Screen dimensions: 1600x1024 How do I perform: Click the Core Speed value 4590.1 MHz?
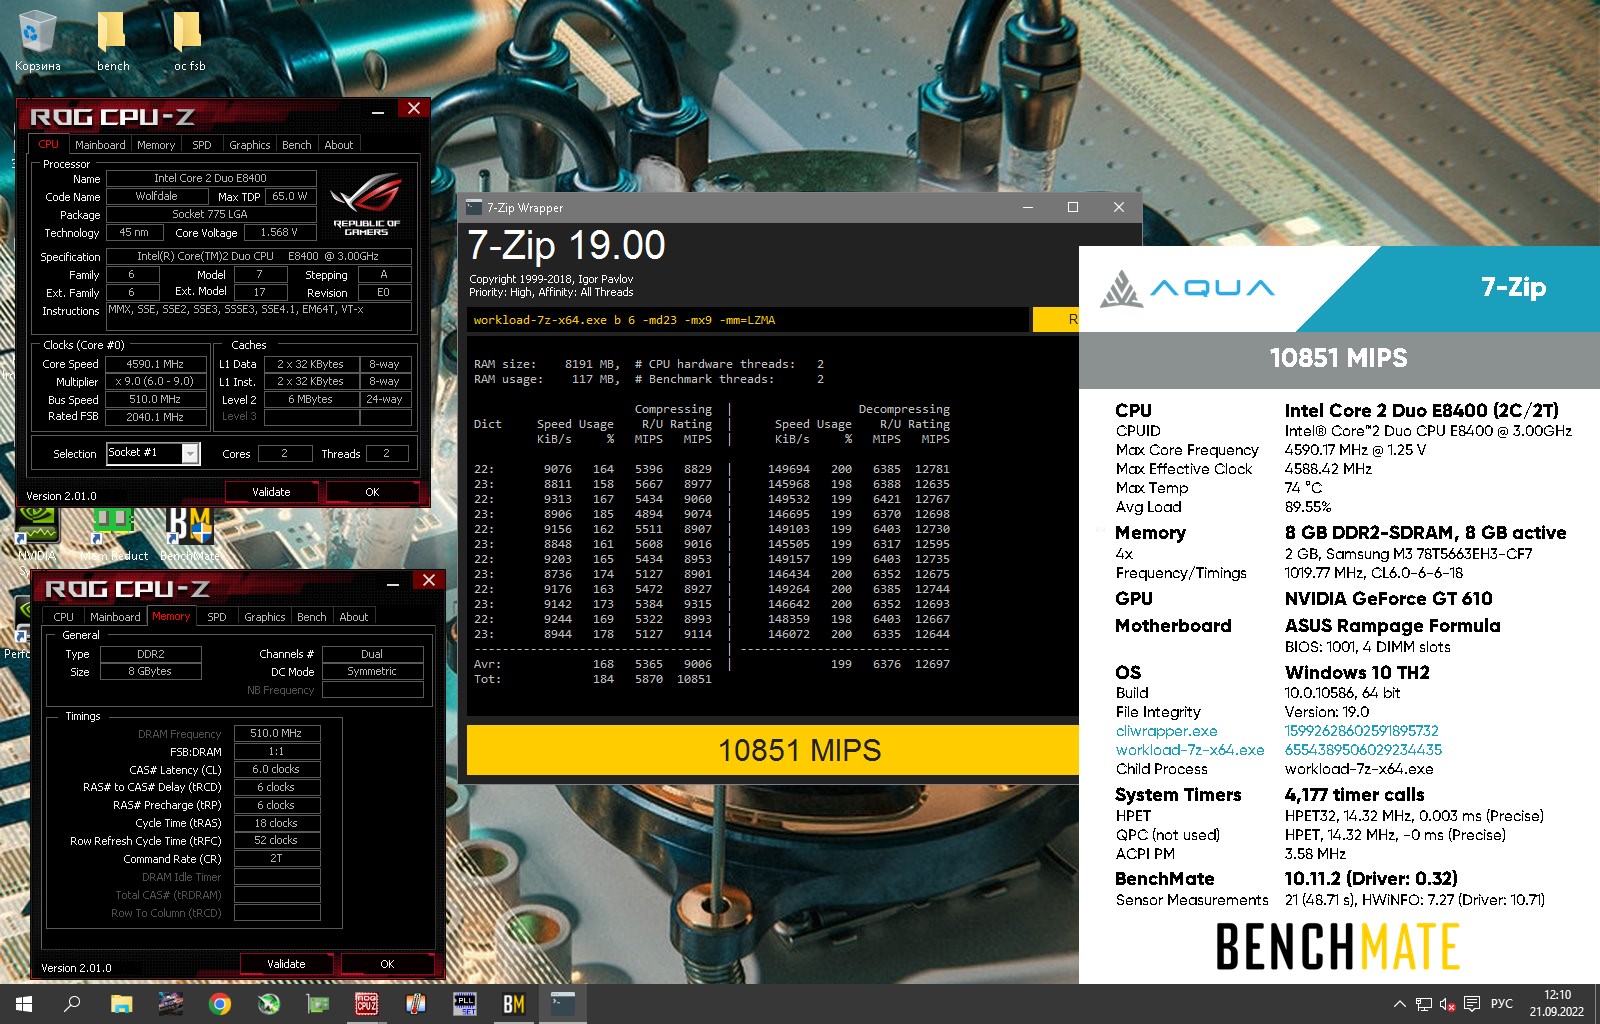coord(155,364)
